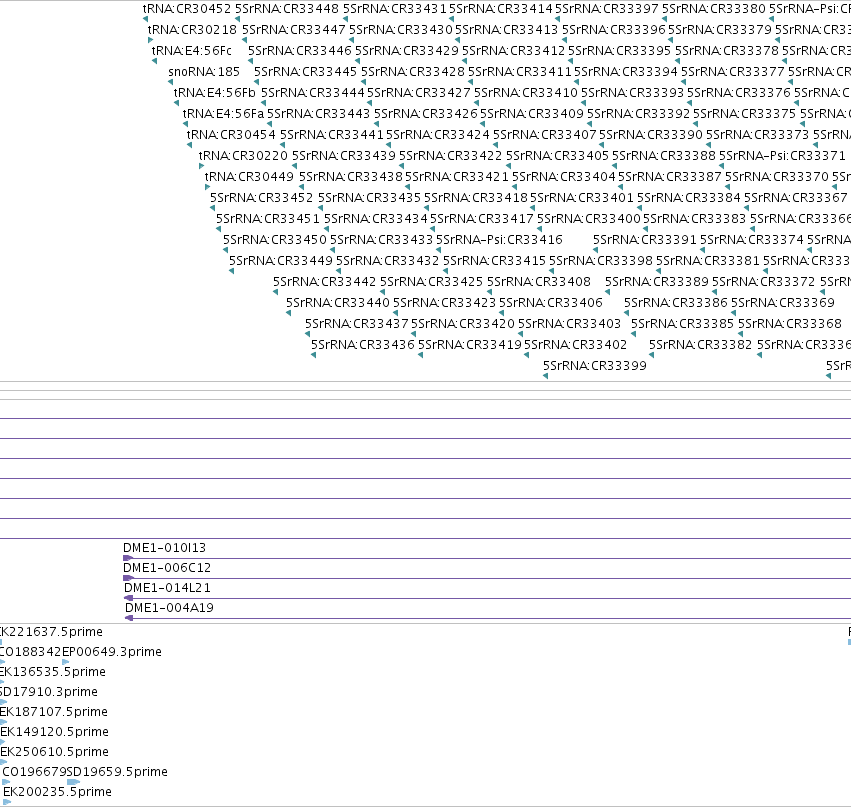Select the DME1-006C12 clone label
Image resolution: width=851 pixels, height=807 pixels.
167,568
